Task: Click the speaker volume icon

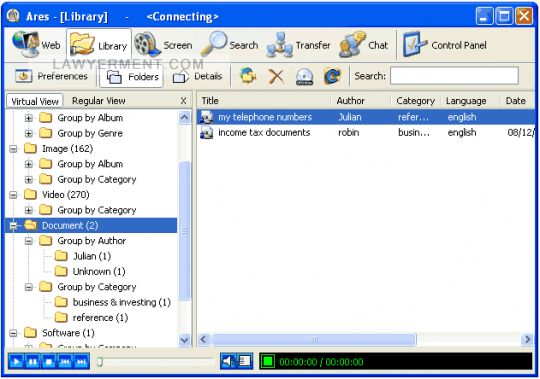Action: (228, 361)
